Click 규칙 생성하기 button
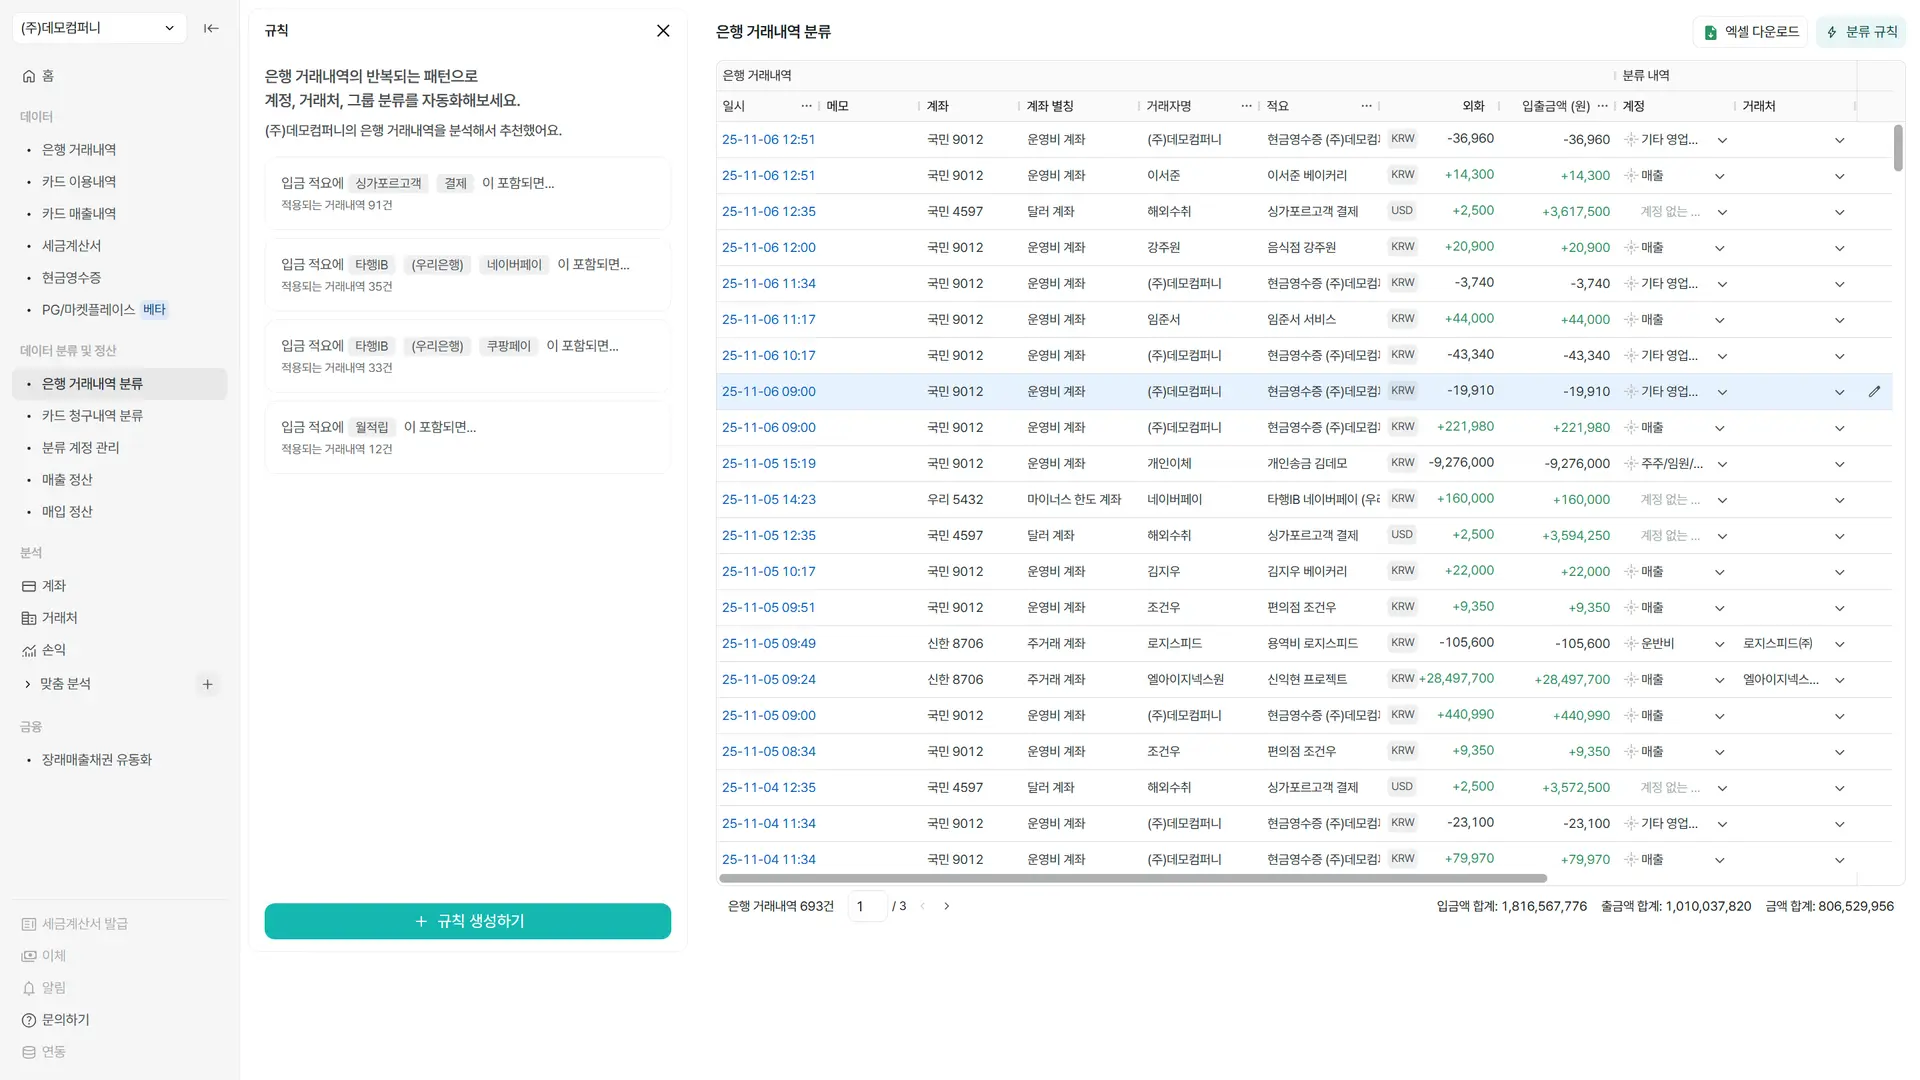Screen dimensions: 1920x1080 click(x=467, y=921)
